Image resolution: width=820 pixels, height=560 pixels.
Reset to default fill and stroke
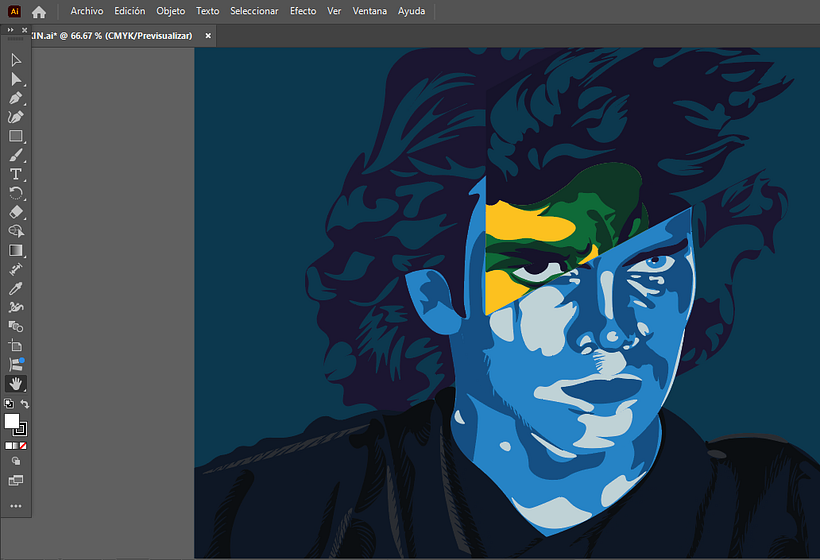[9, 404]
